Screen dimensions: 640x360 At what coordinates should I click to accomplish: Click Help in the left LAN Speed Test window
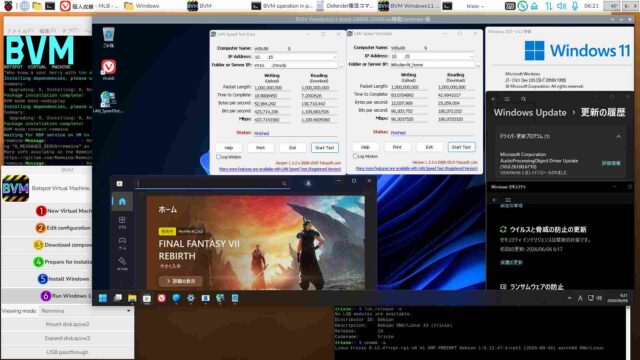point(229,147)
